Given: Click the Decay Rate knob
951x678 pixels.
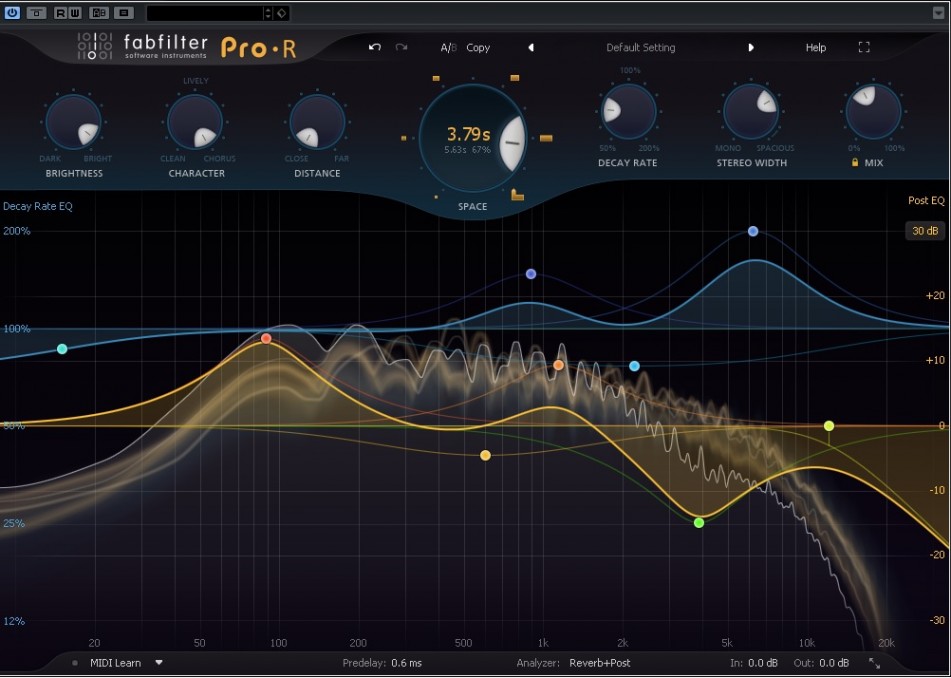Looking at the screenshot, I should point(628,112).
